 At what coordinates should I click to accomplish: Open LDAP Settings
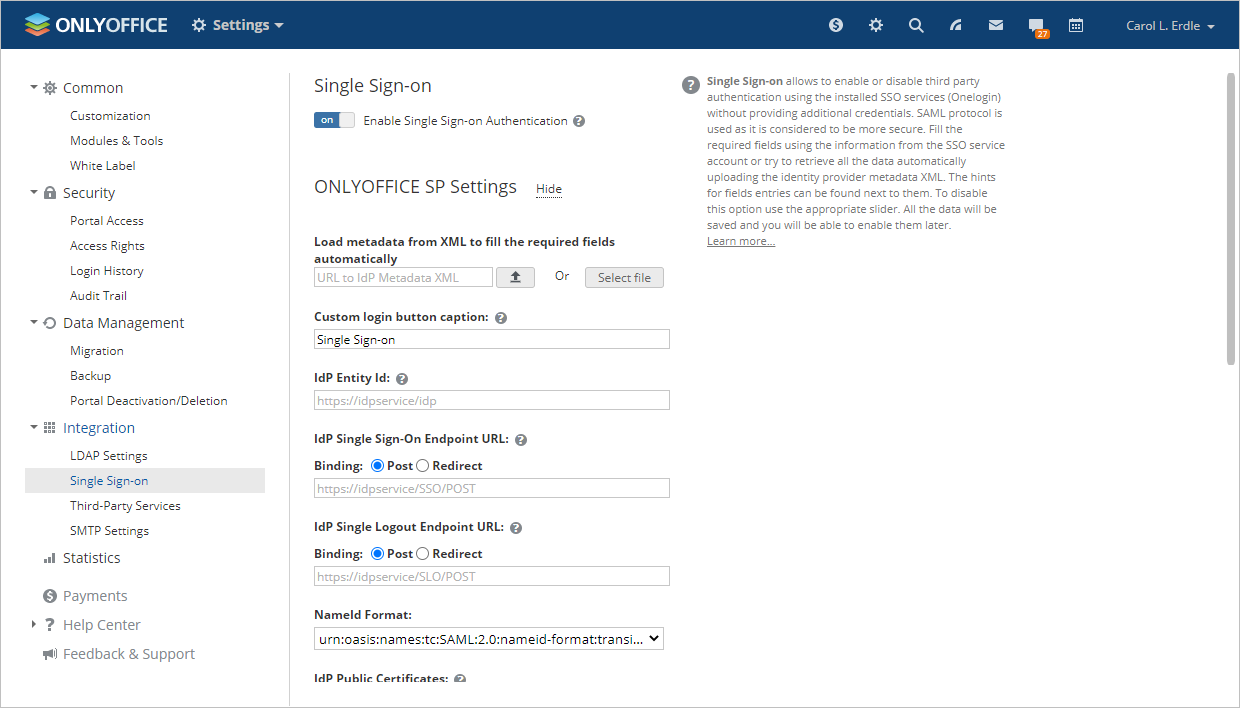pyautogui.click(x=109, y=456)
